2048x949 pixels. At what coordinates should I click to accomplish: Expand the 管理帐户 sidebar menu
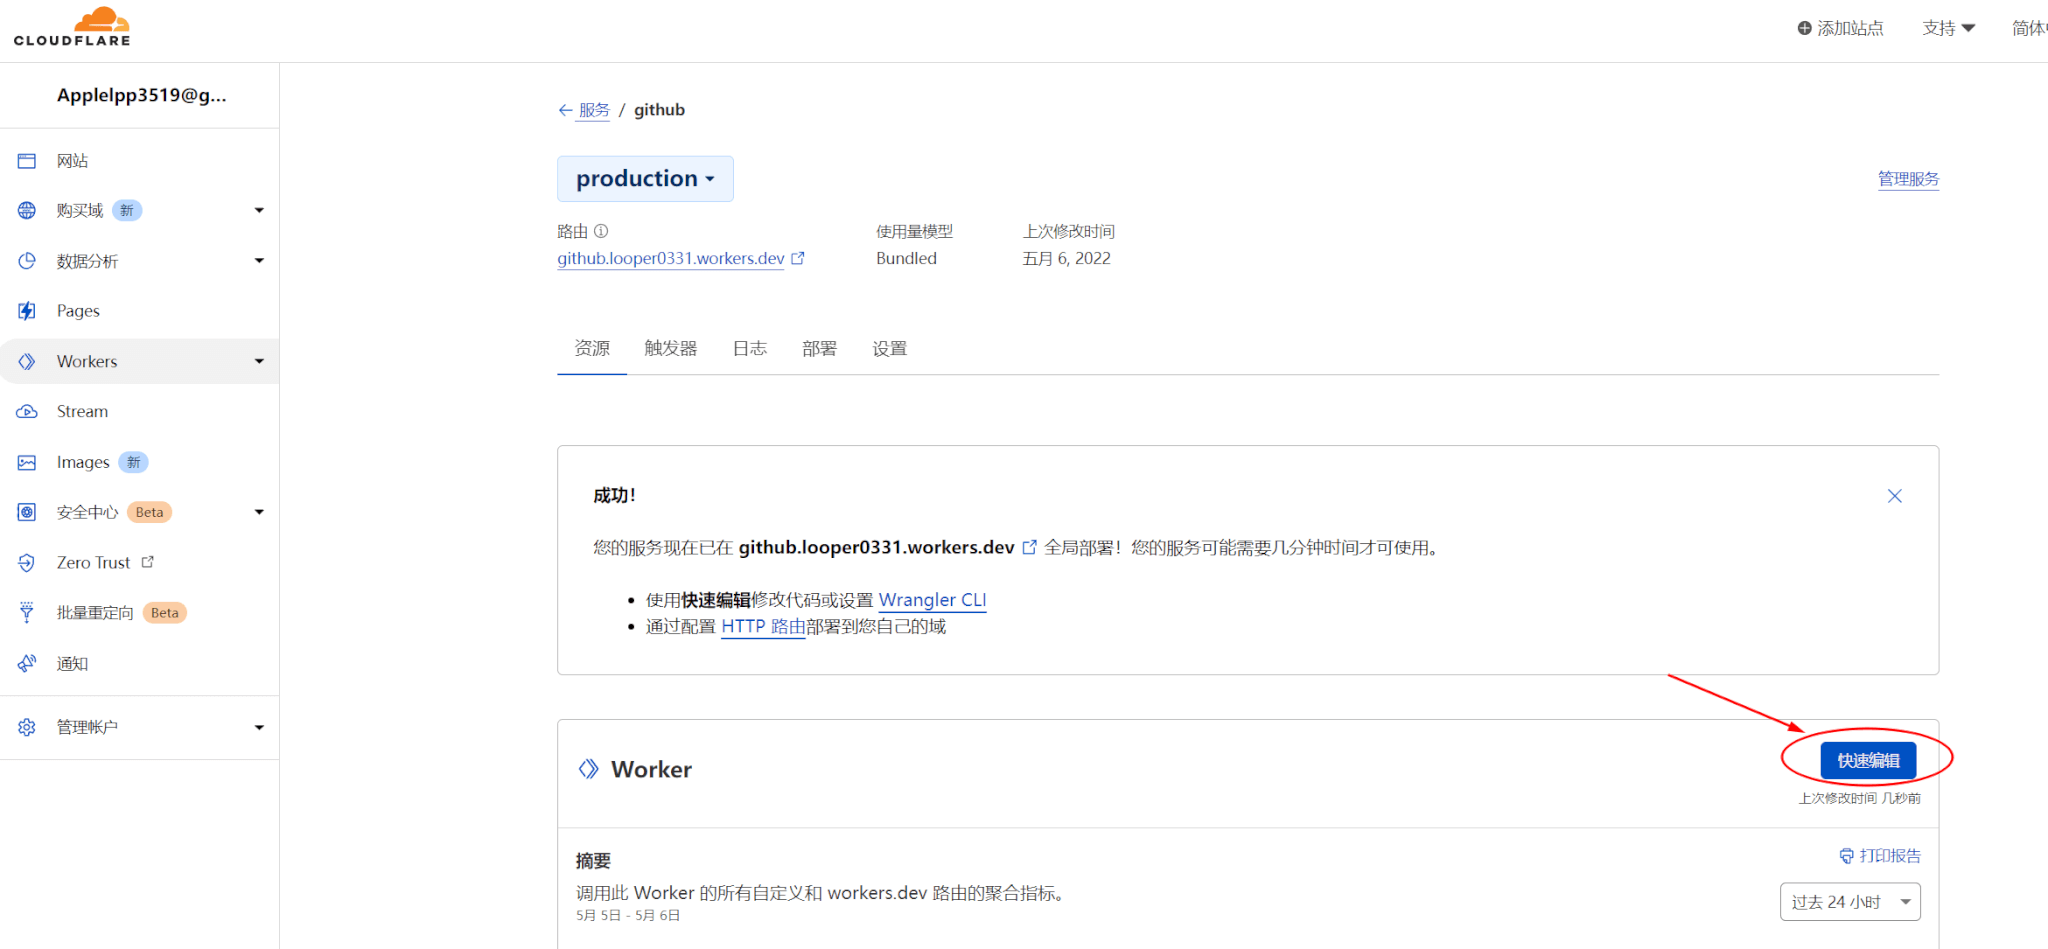(259, 727)
